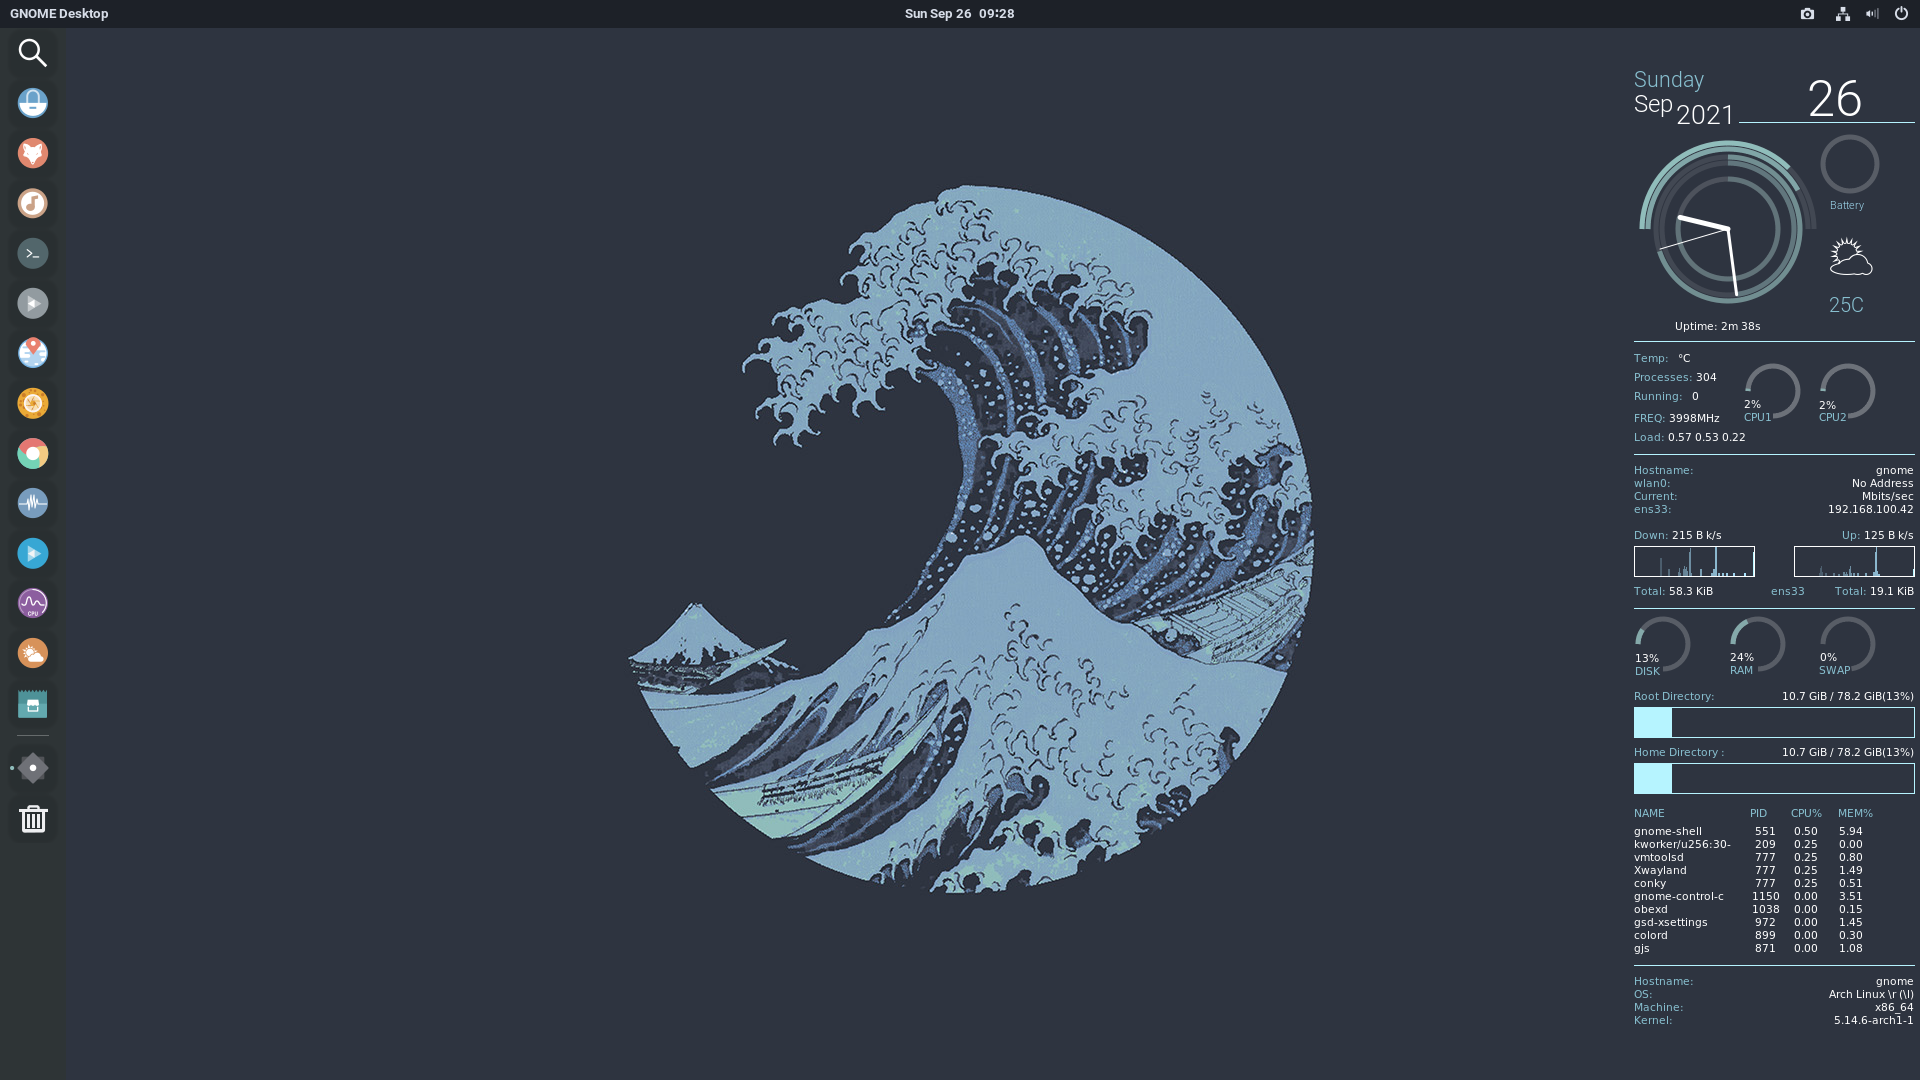This screenshot has width=1920, height=1080.
Task: Click the gsd-xsettings process row
Action: pos(1749,922)
